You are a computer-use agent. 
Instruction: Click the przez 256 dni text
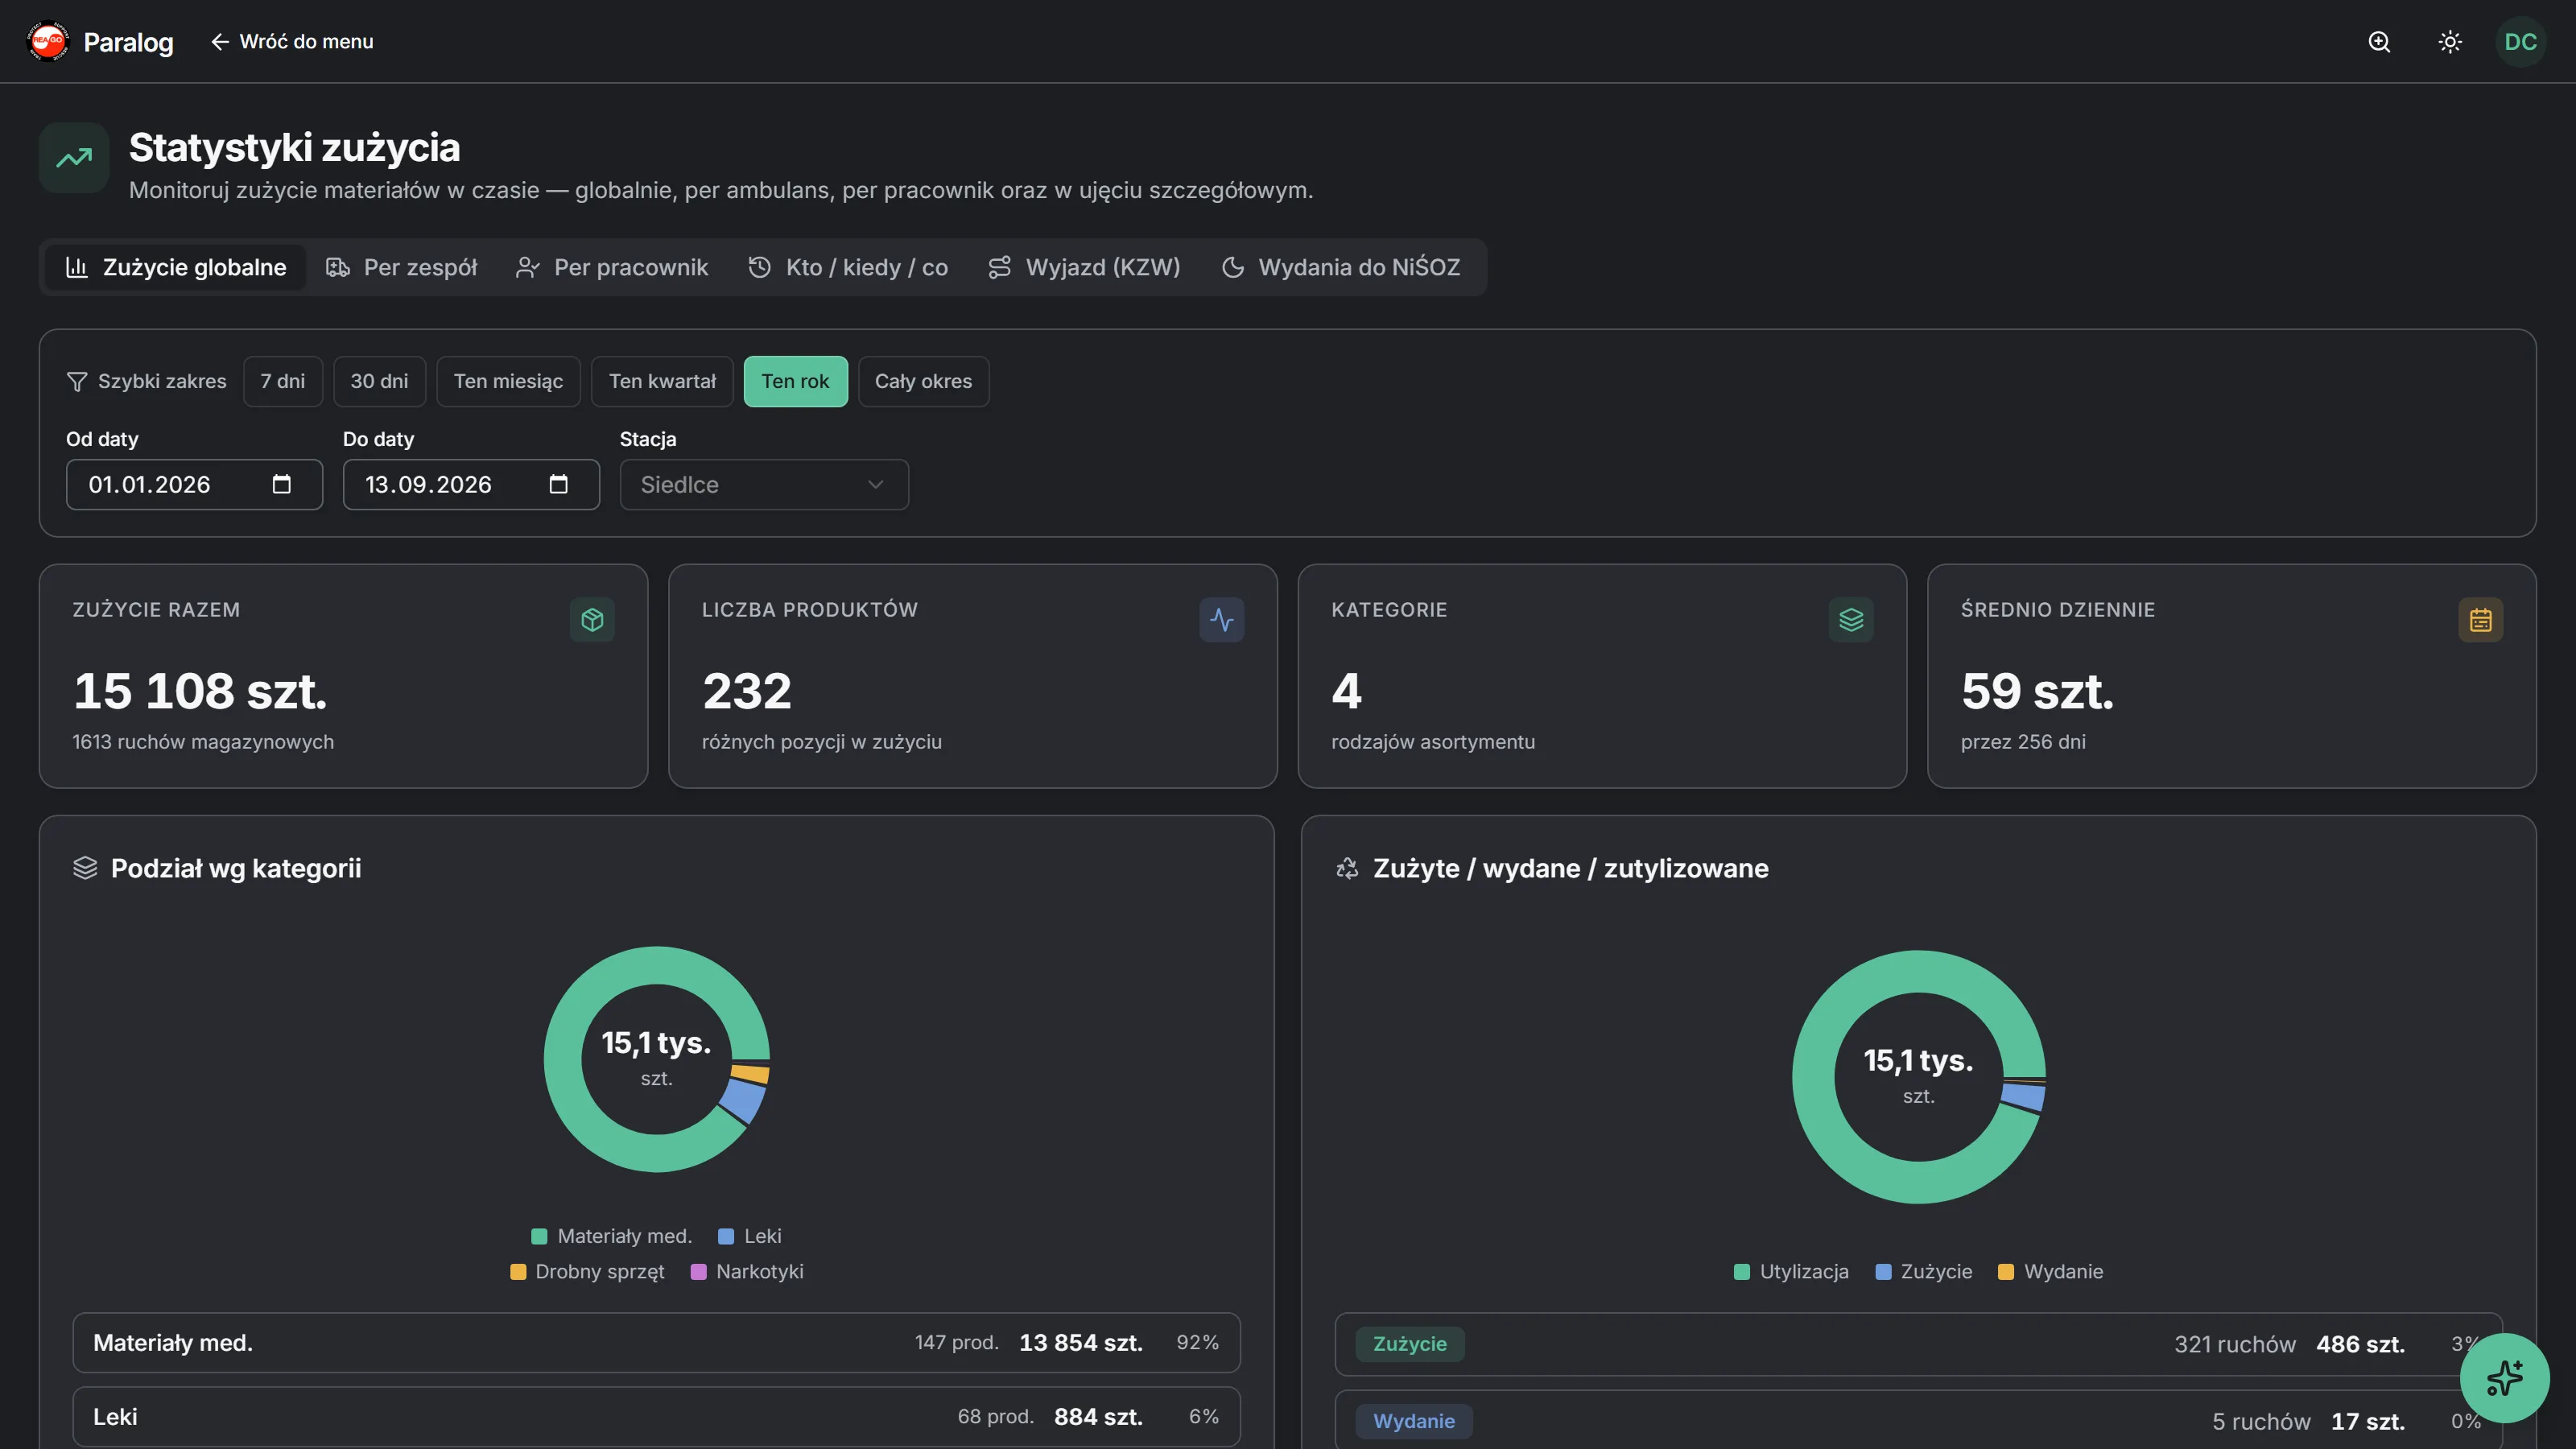[x=2023, y=742]
